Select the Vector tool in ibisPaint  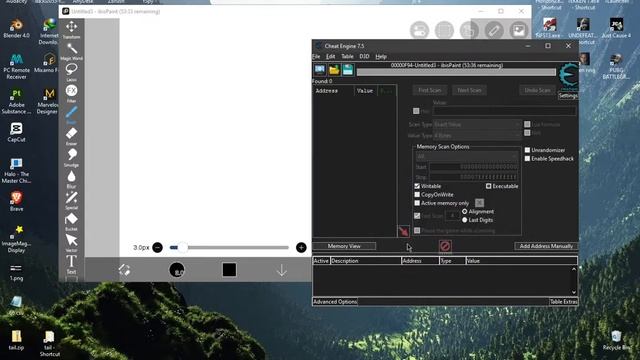tap(71, 242)
